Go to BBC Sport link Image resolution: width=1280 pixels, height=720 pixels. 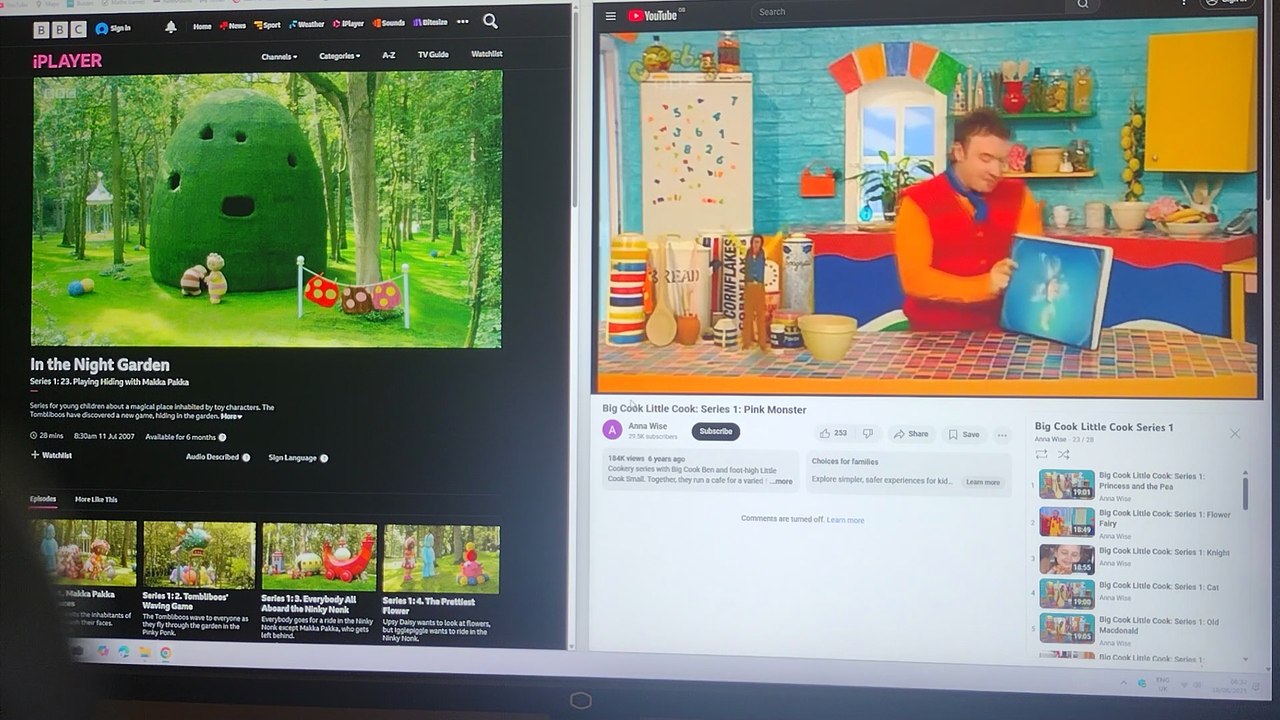tap(267, 25)
